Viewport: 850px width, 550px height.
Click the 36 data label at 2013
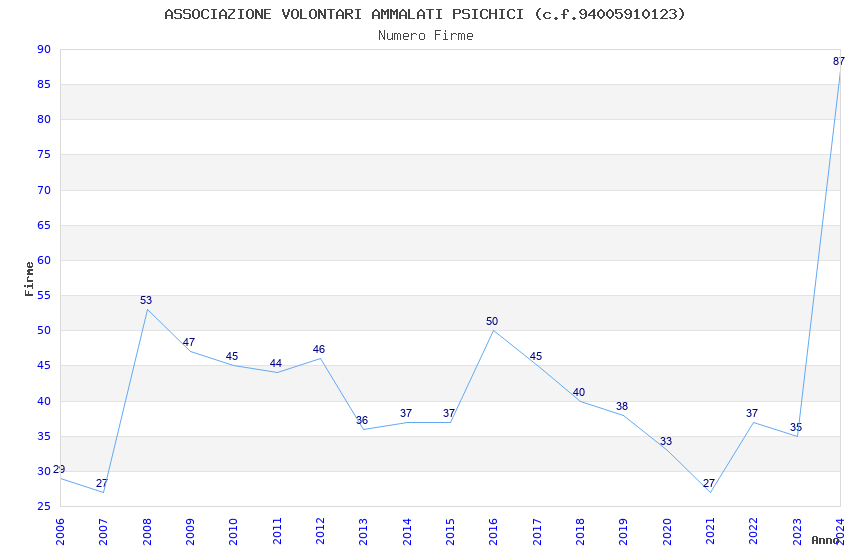362,420
